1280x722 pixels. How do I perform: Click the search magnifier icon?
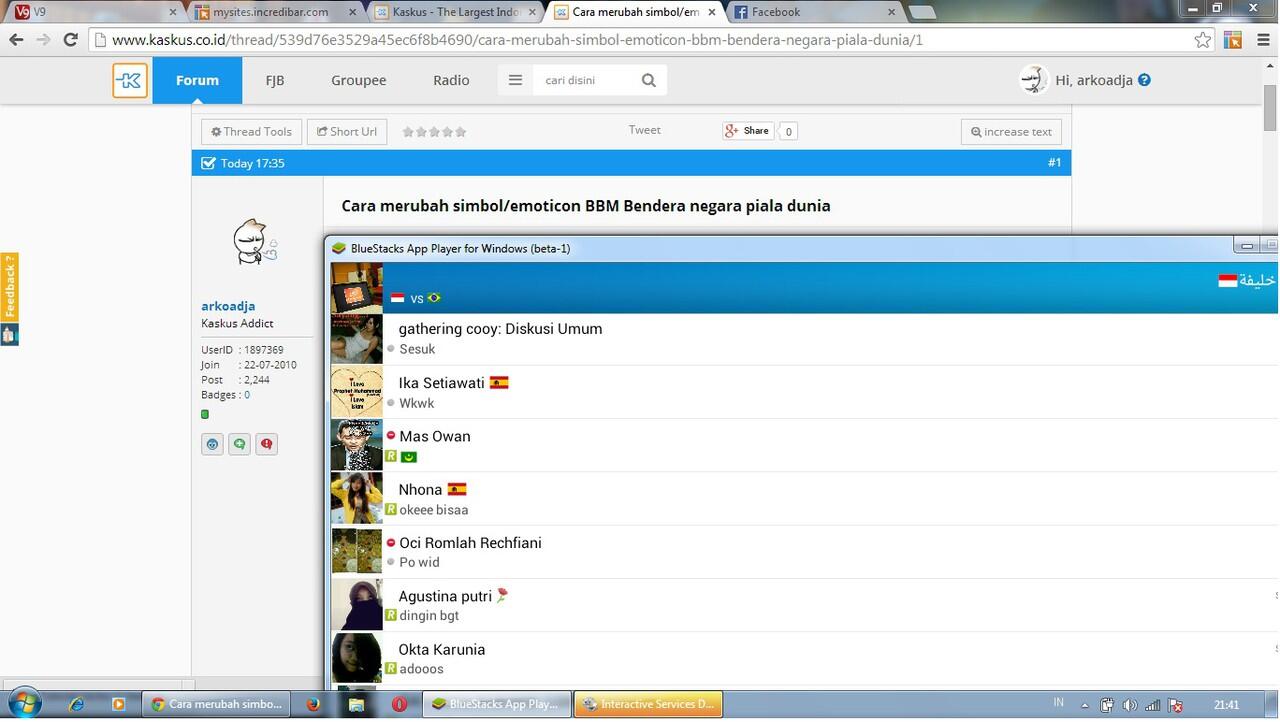(649, 80)
